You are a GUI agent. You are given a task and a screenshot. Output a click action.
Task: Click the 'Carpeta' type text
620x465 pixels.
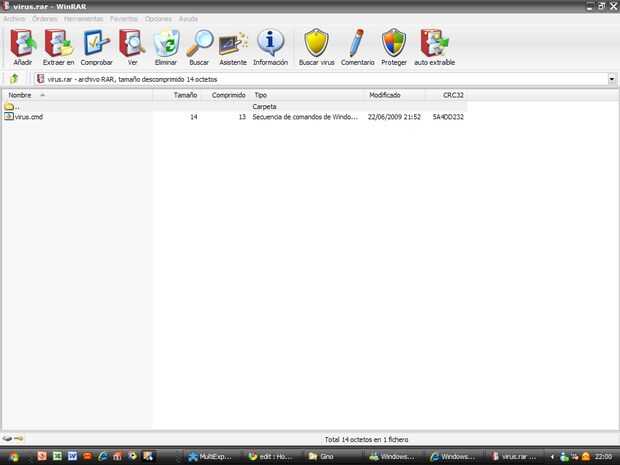coord(264,106)
